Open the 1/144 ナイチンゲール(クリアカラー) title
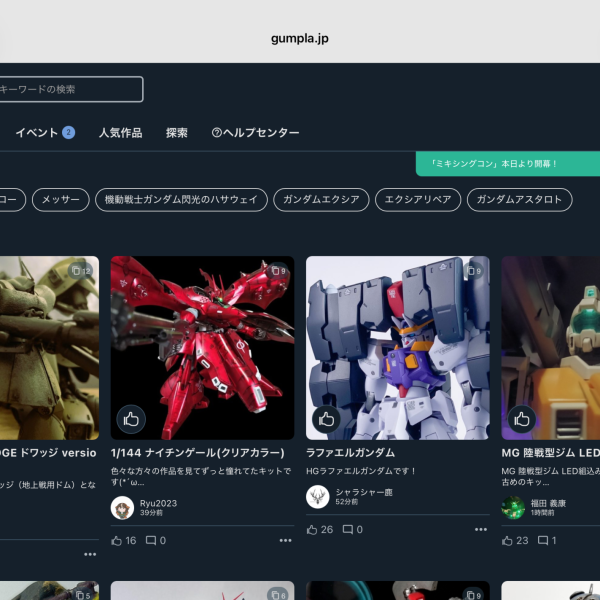600x600 pixels. coord(197,453)
